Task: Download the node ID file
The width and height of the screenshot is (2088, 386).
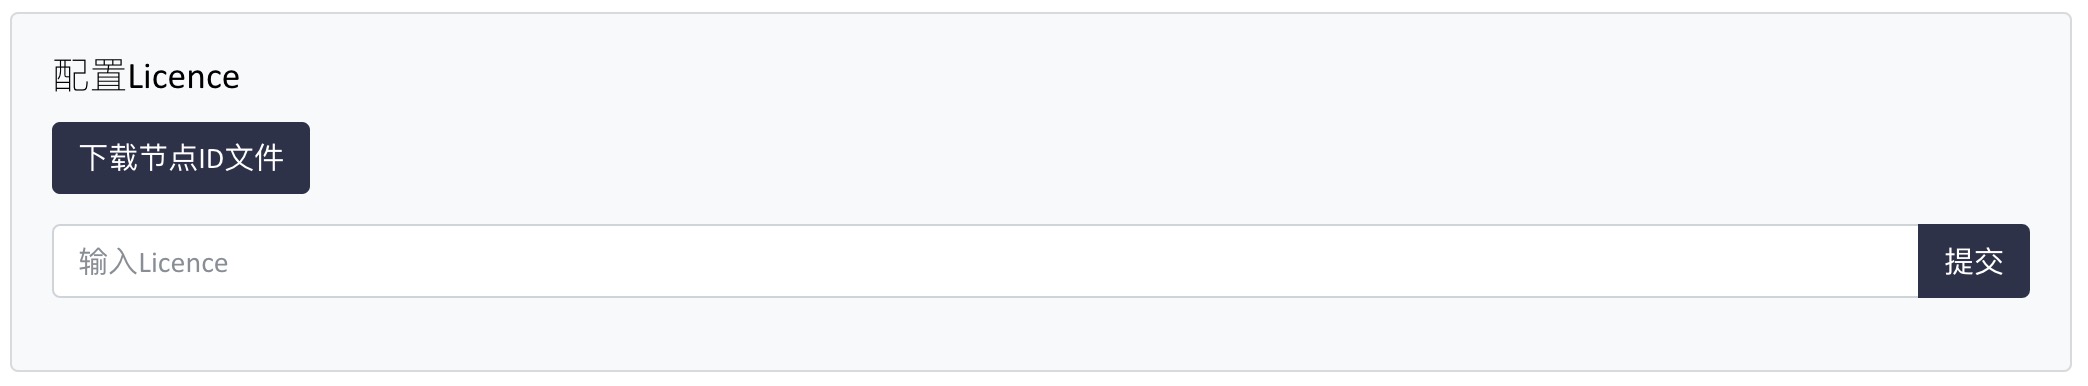Action: pos(181,158)
